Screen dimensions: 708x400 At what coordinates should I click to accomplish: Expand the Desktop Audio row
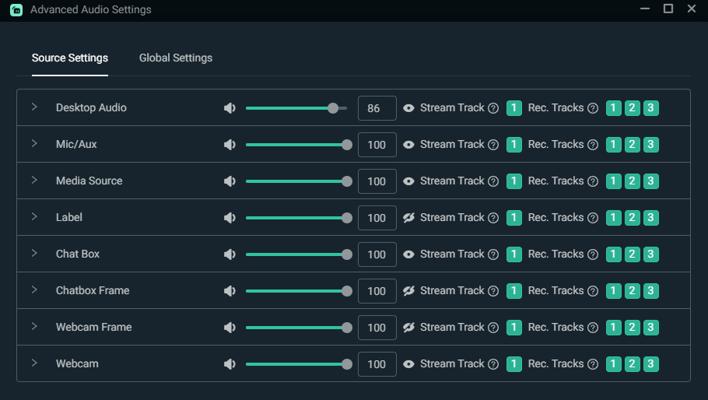pyautogui.click(x=34, y=107)
